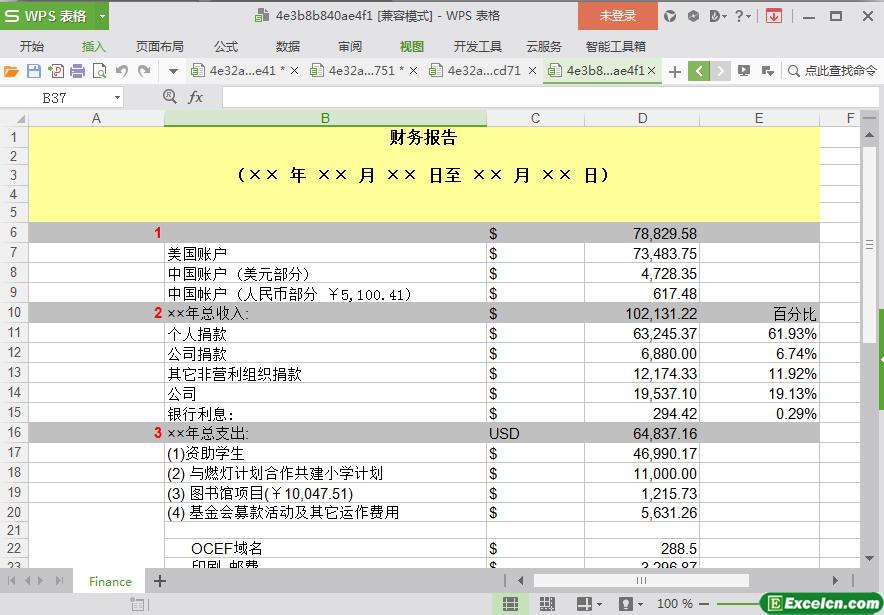Expand the Name Box dropdown arrow

117,97
